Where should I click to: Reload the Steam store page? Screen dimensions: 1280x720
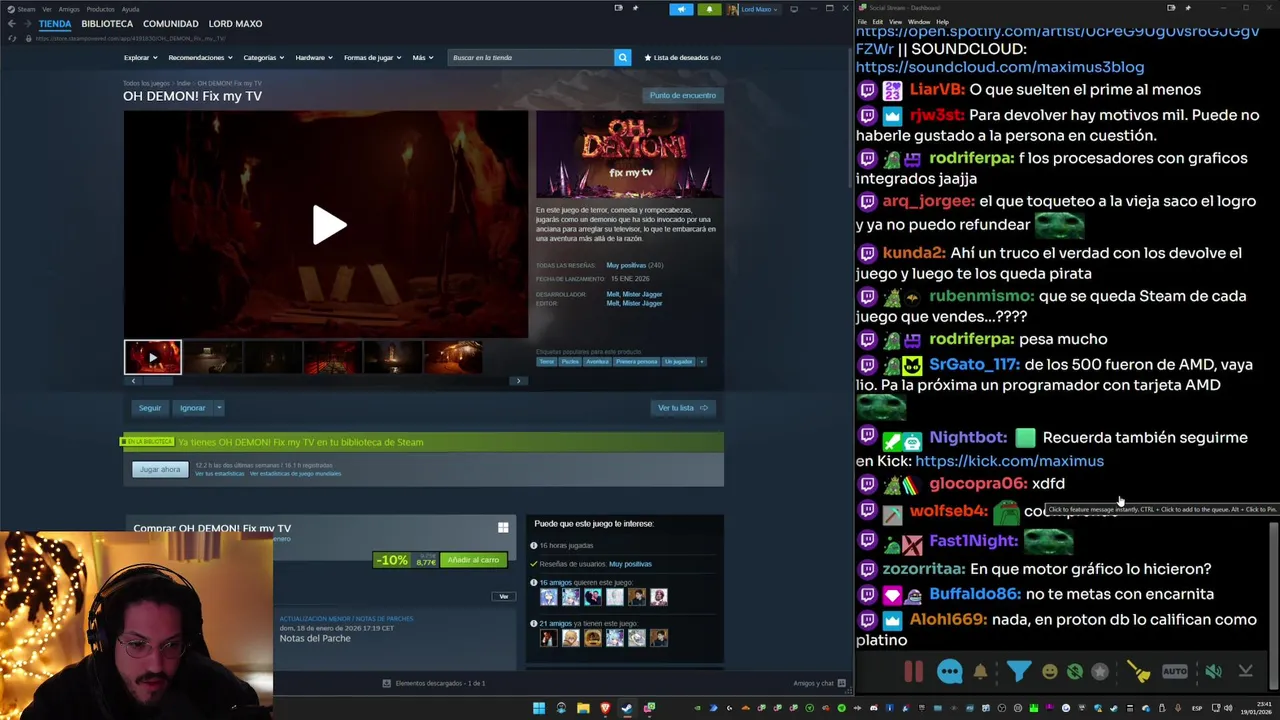point(12,38)
